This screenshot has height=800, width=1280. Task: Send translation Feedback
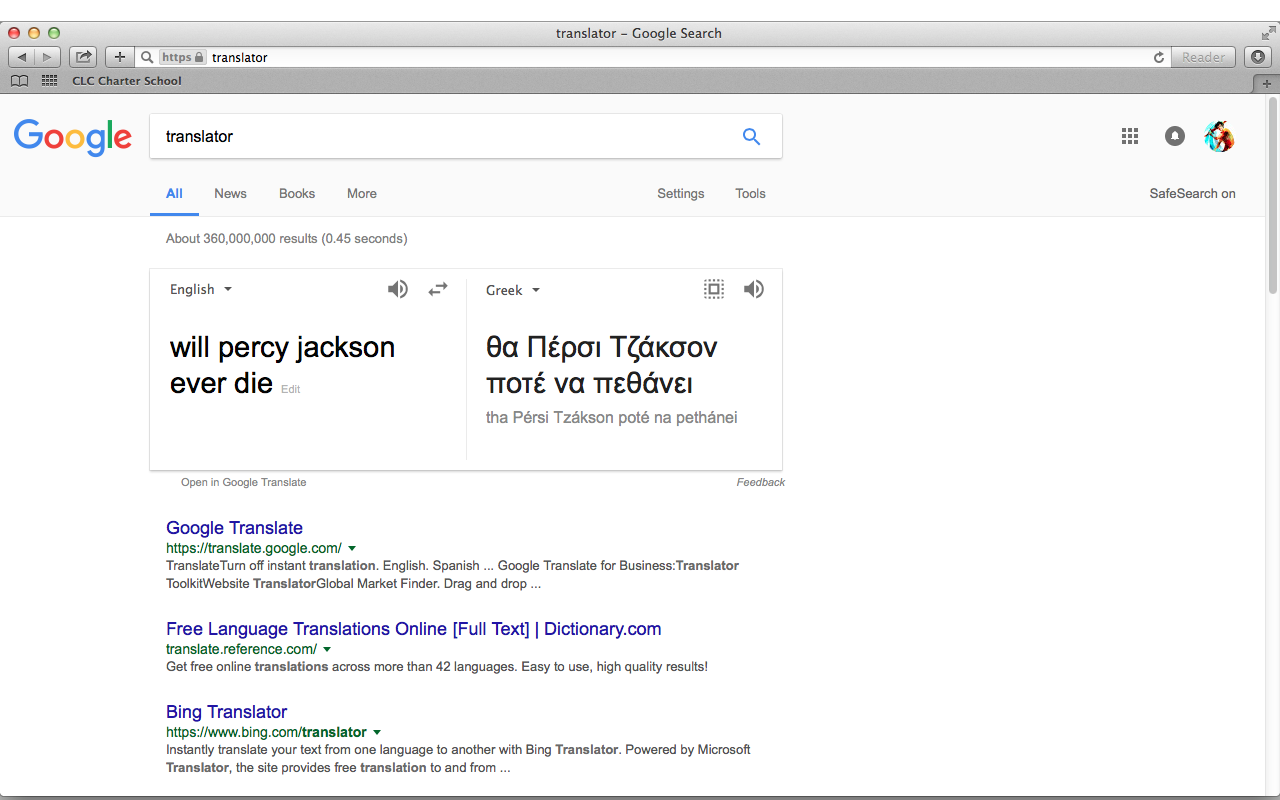(x=761, y=482)
